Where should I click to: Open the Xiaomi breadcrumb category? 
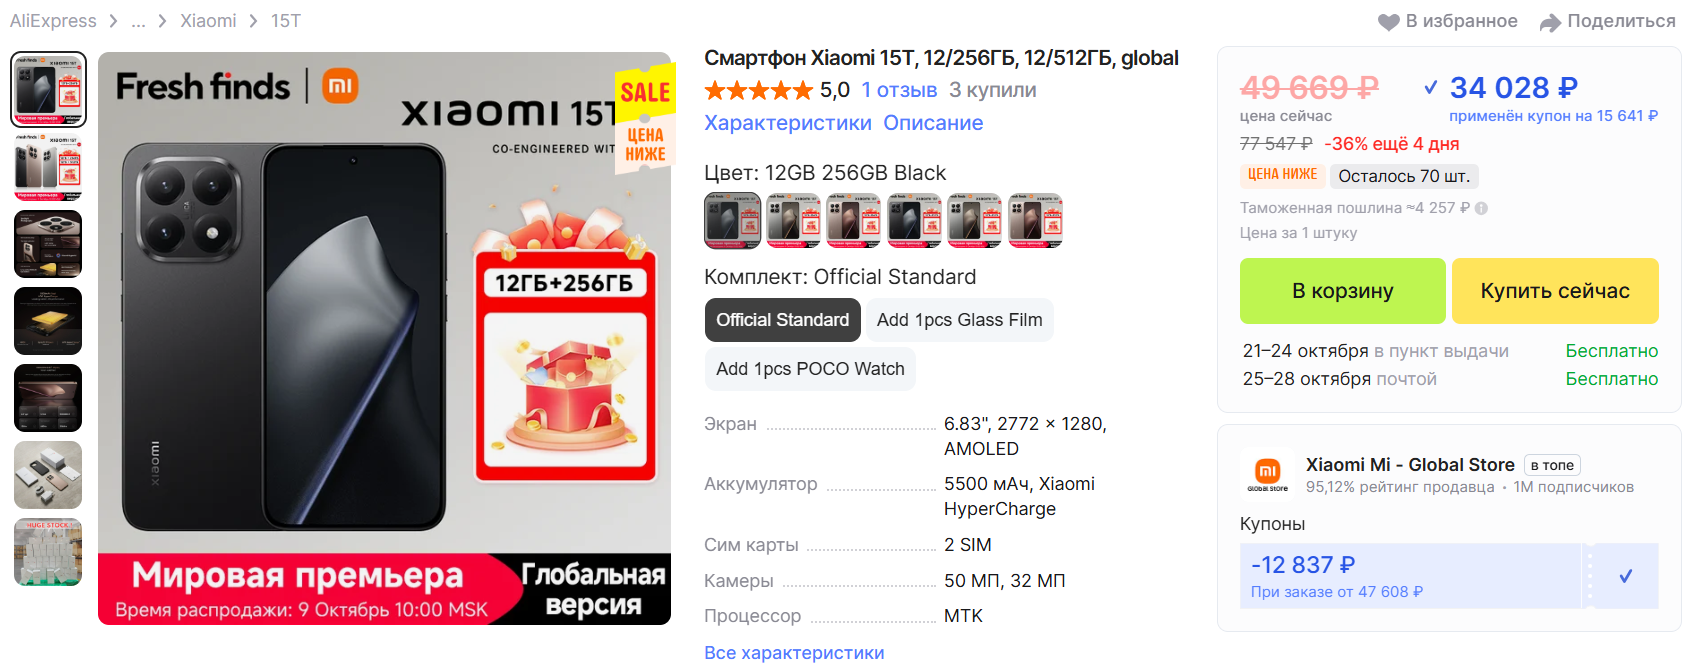208,21
